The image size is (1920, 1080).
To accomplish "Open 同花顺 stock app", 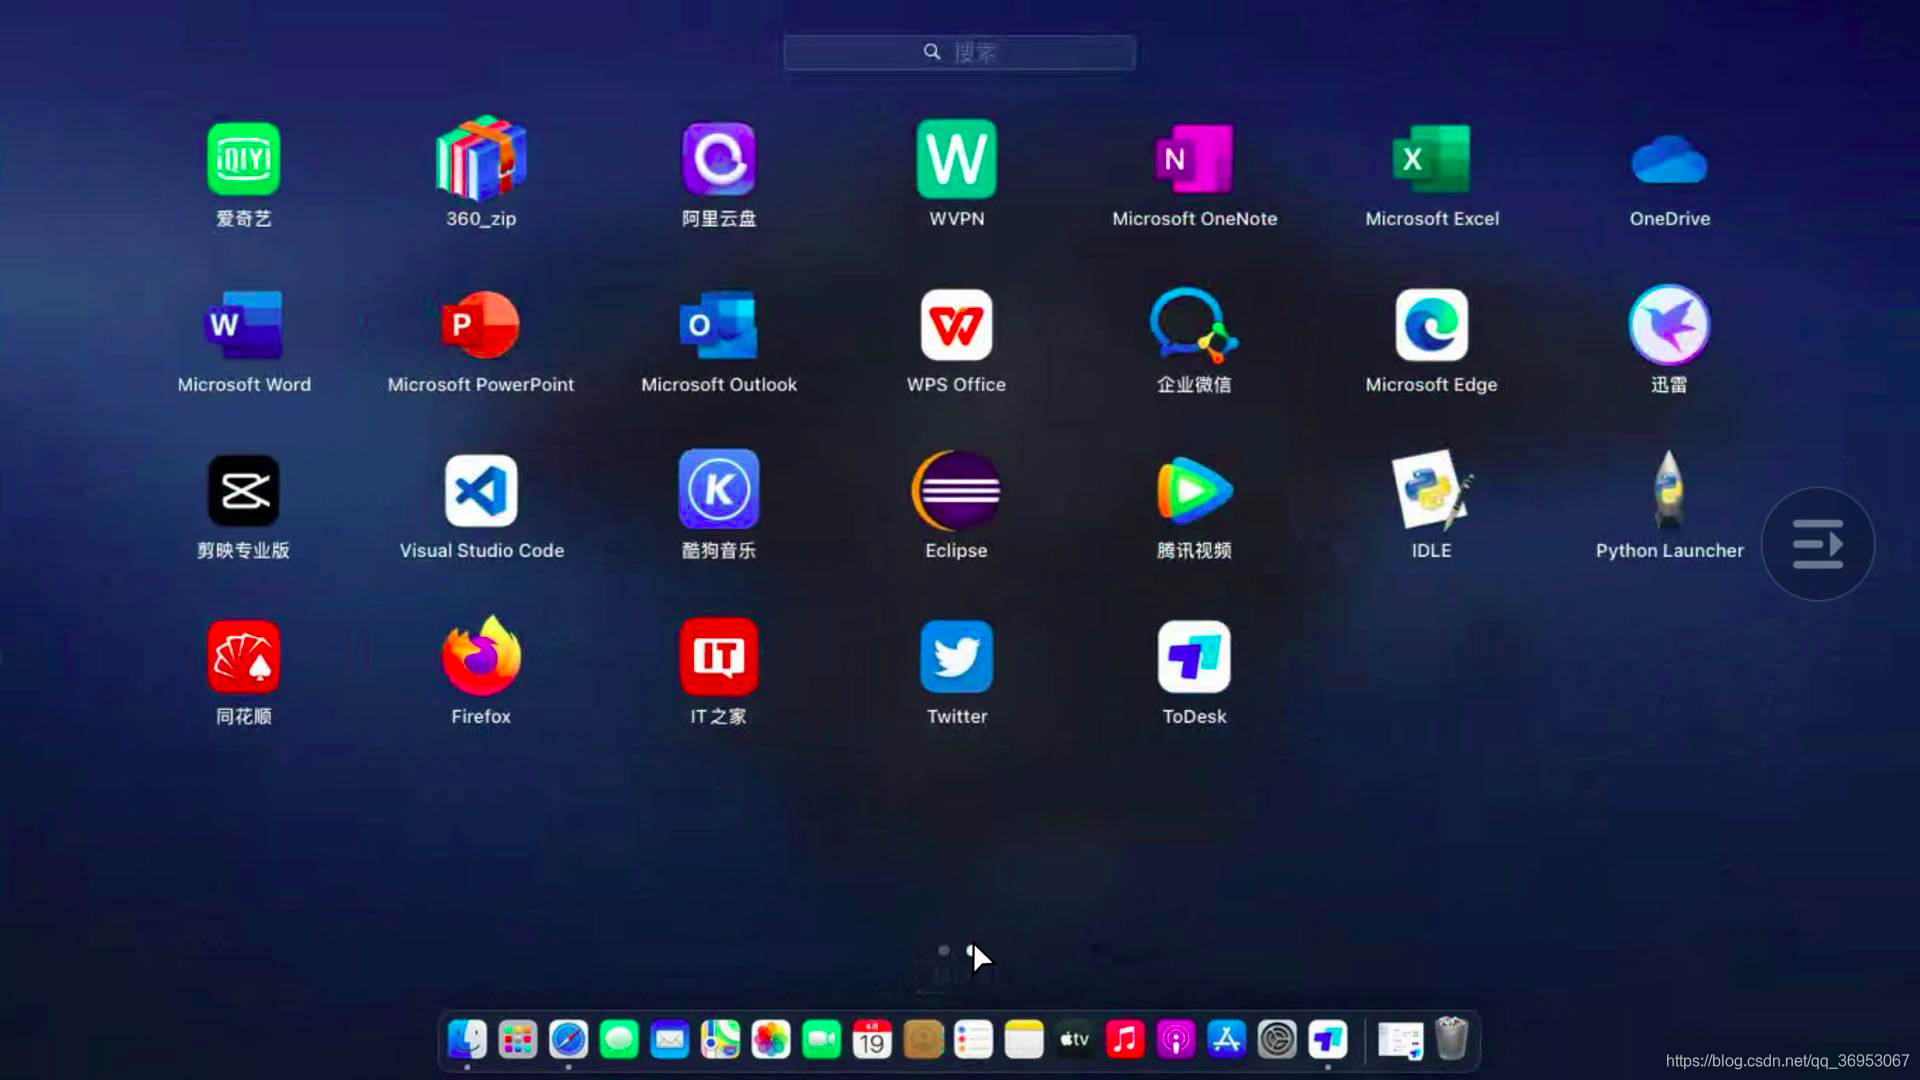I will 243,657.
